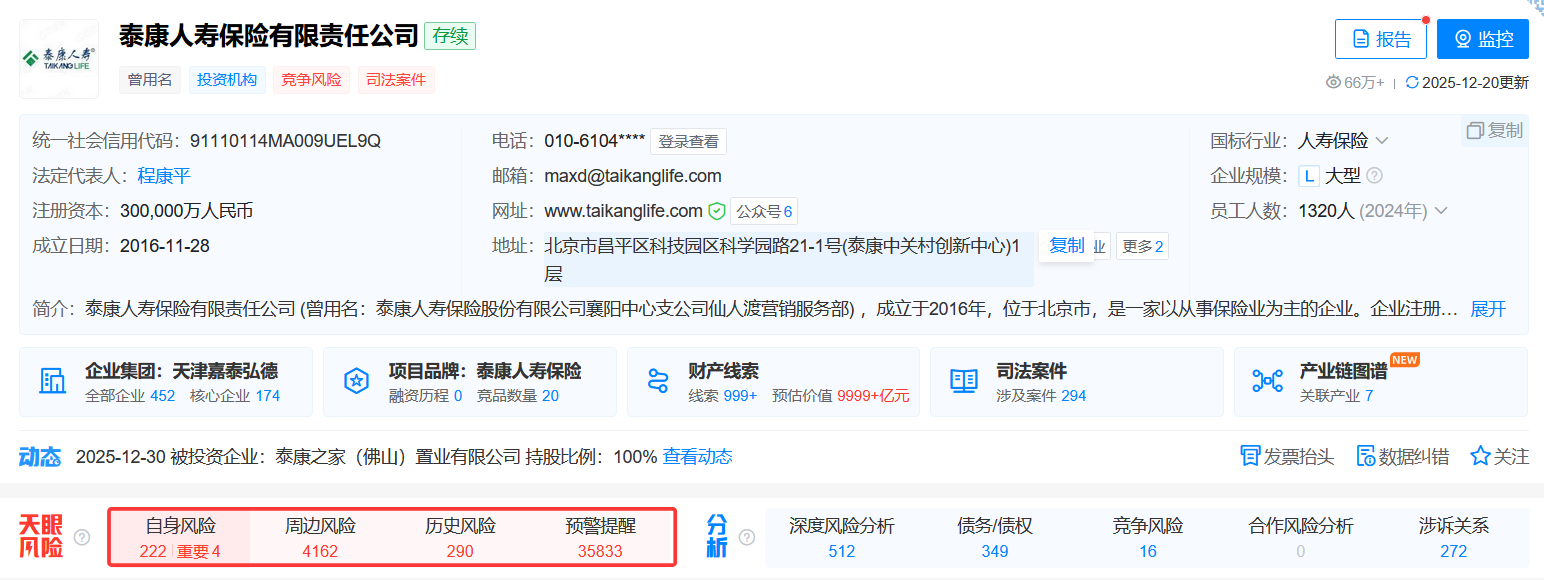Click 登录查看 to reveal the phone number
Screen dimensions: 1544x580
click(688, 141)
